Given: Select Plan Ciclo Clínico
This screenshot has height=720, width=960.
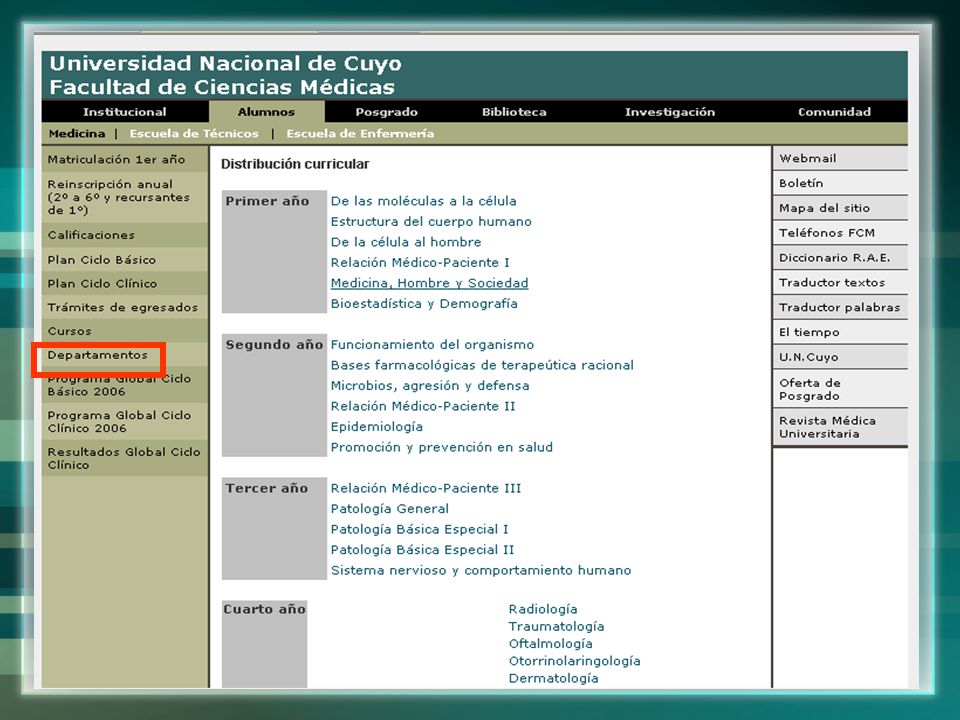Looking at the screenshot, I should pyautogui.click(x=125, y=283).
